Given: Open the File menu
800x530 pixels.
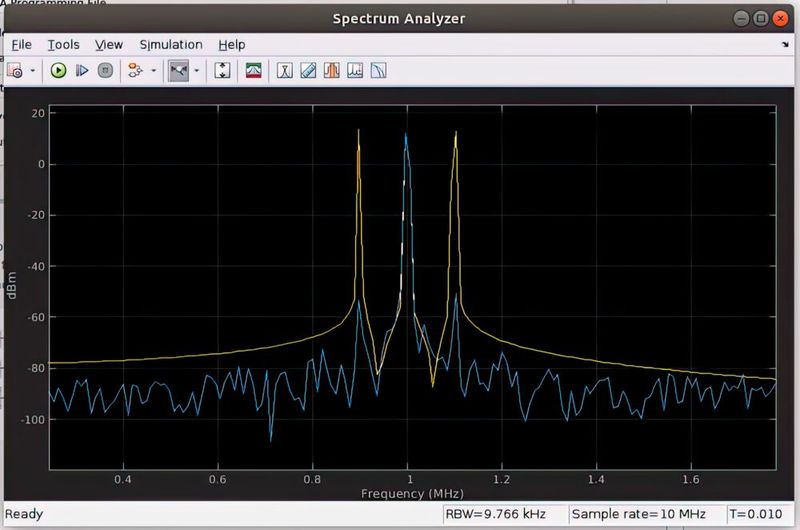Looking at the screenshot, I should tap(22, 44).
